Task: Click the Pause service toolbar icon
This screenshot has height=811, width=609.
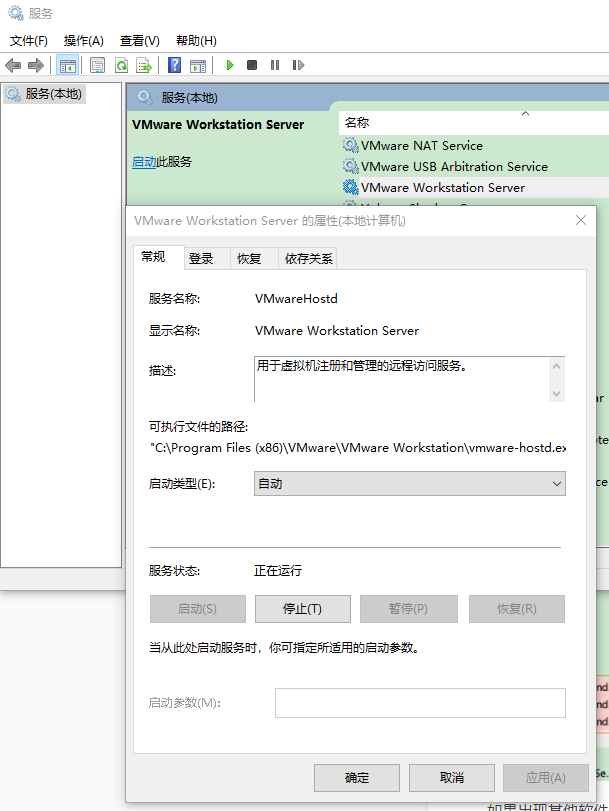Action: (x=275, y=65)
